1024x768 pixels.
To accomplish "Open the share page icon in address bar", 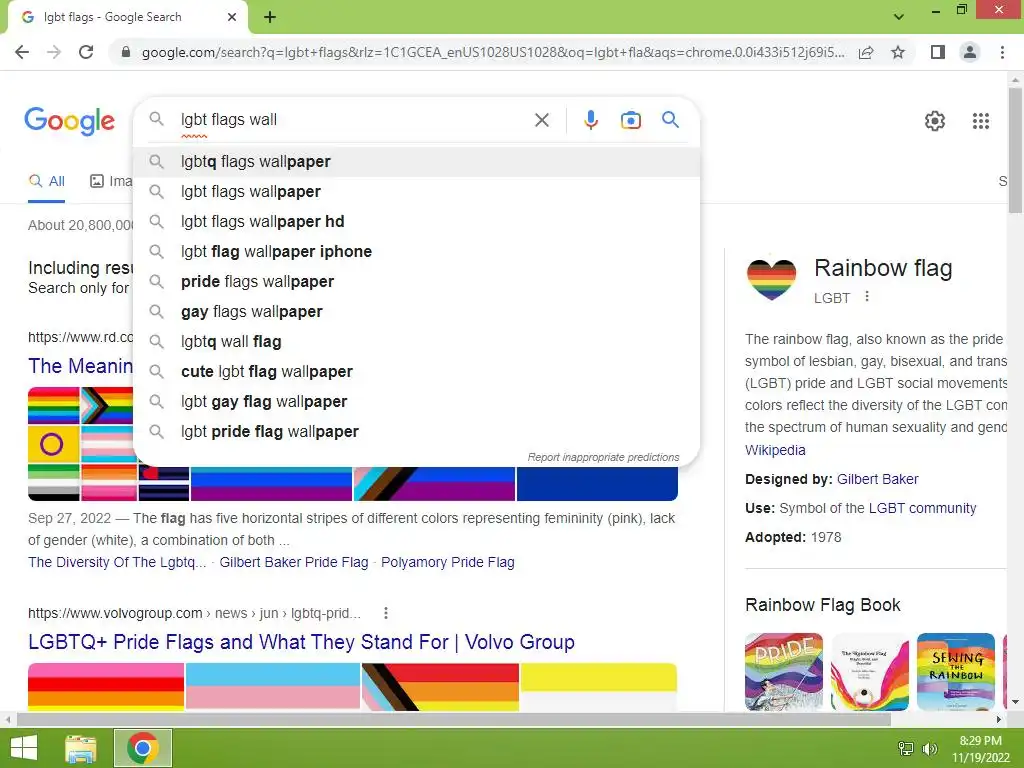I will coord(866,52).
